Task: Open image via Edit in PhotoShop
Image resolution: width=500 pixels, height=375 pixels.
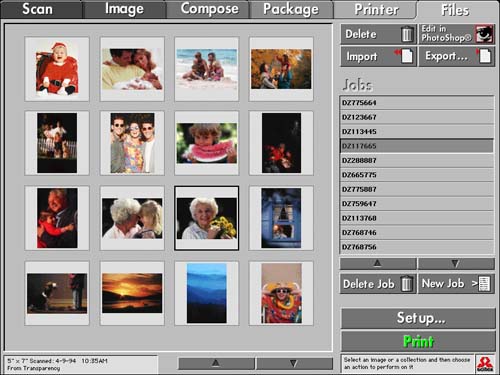Action: coord(457,34)
